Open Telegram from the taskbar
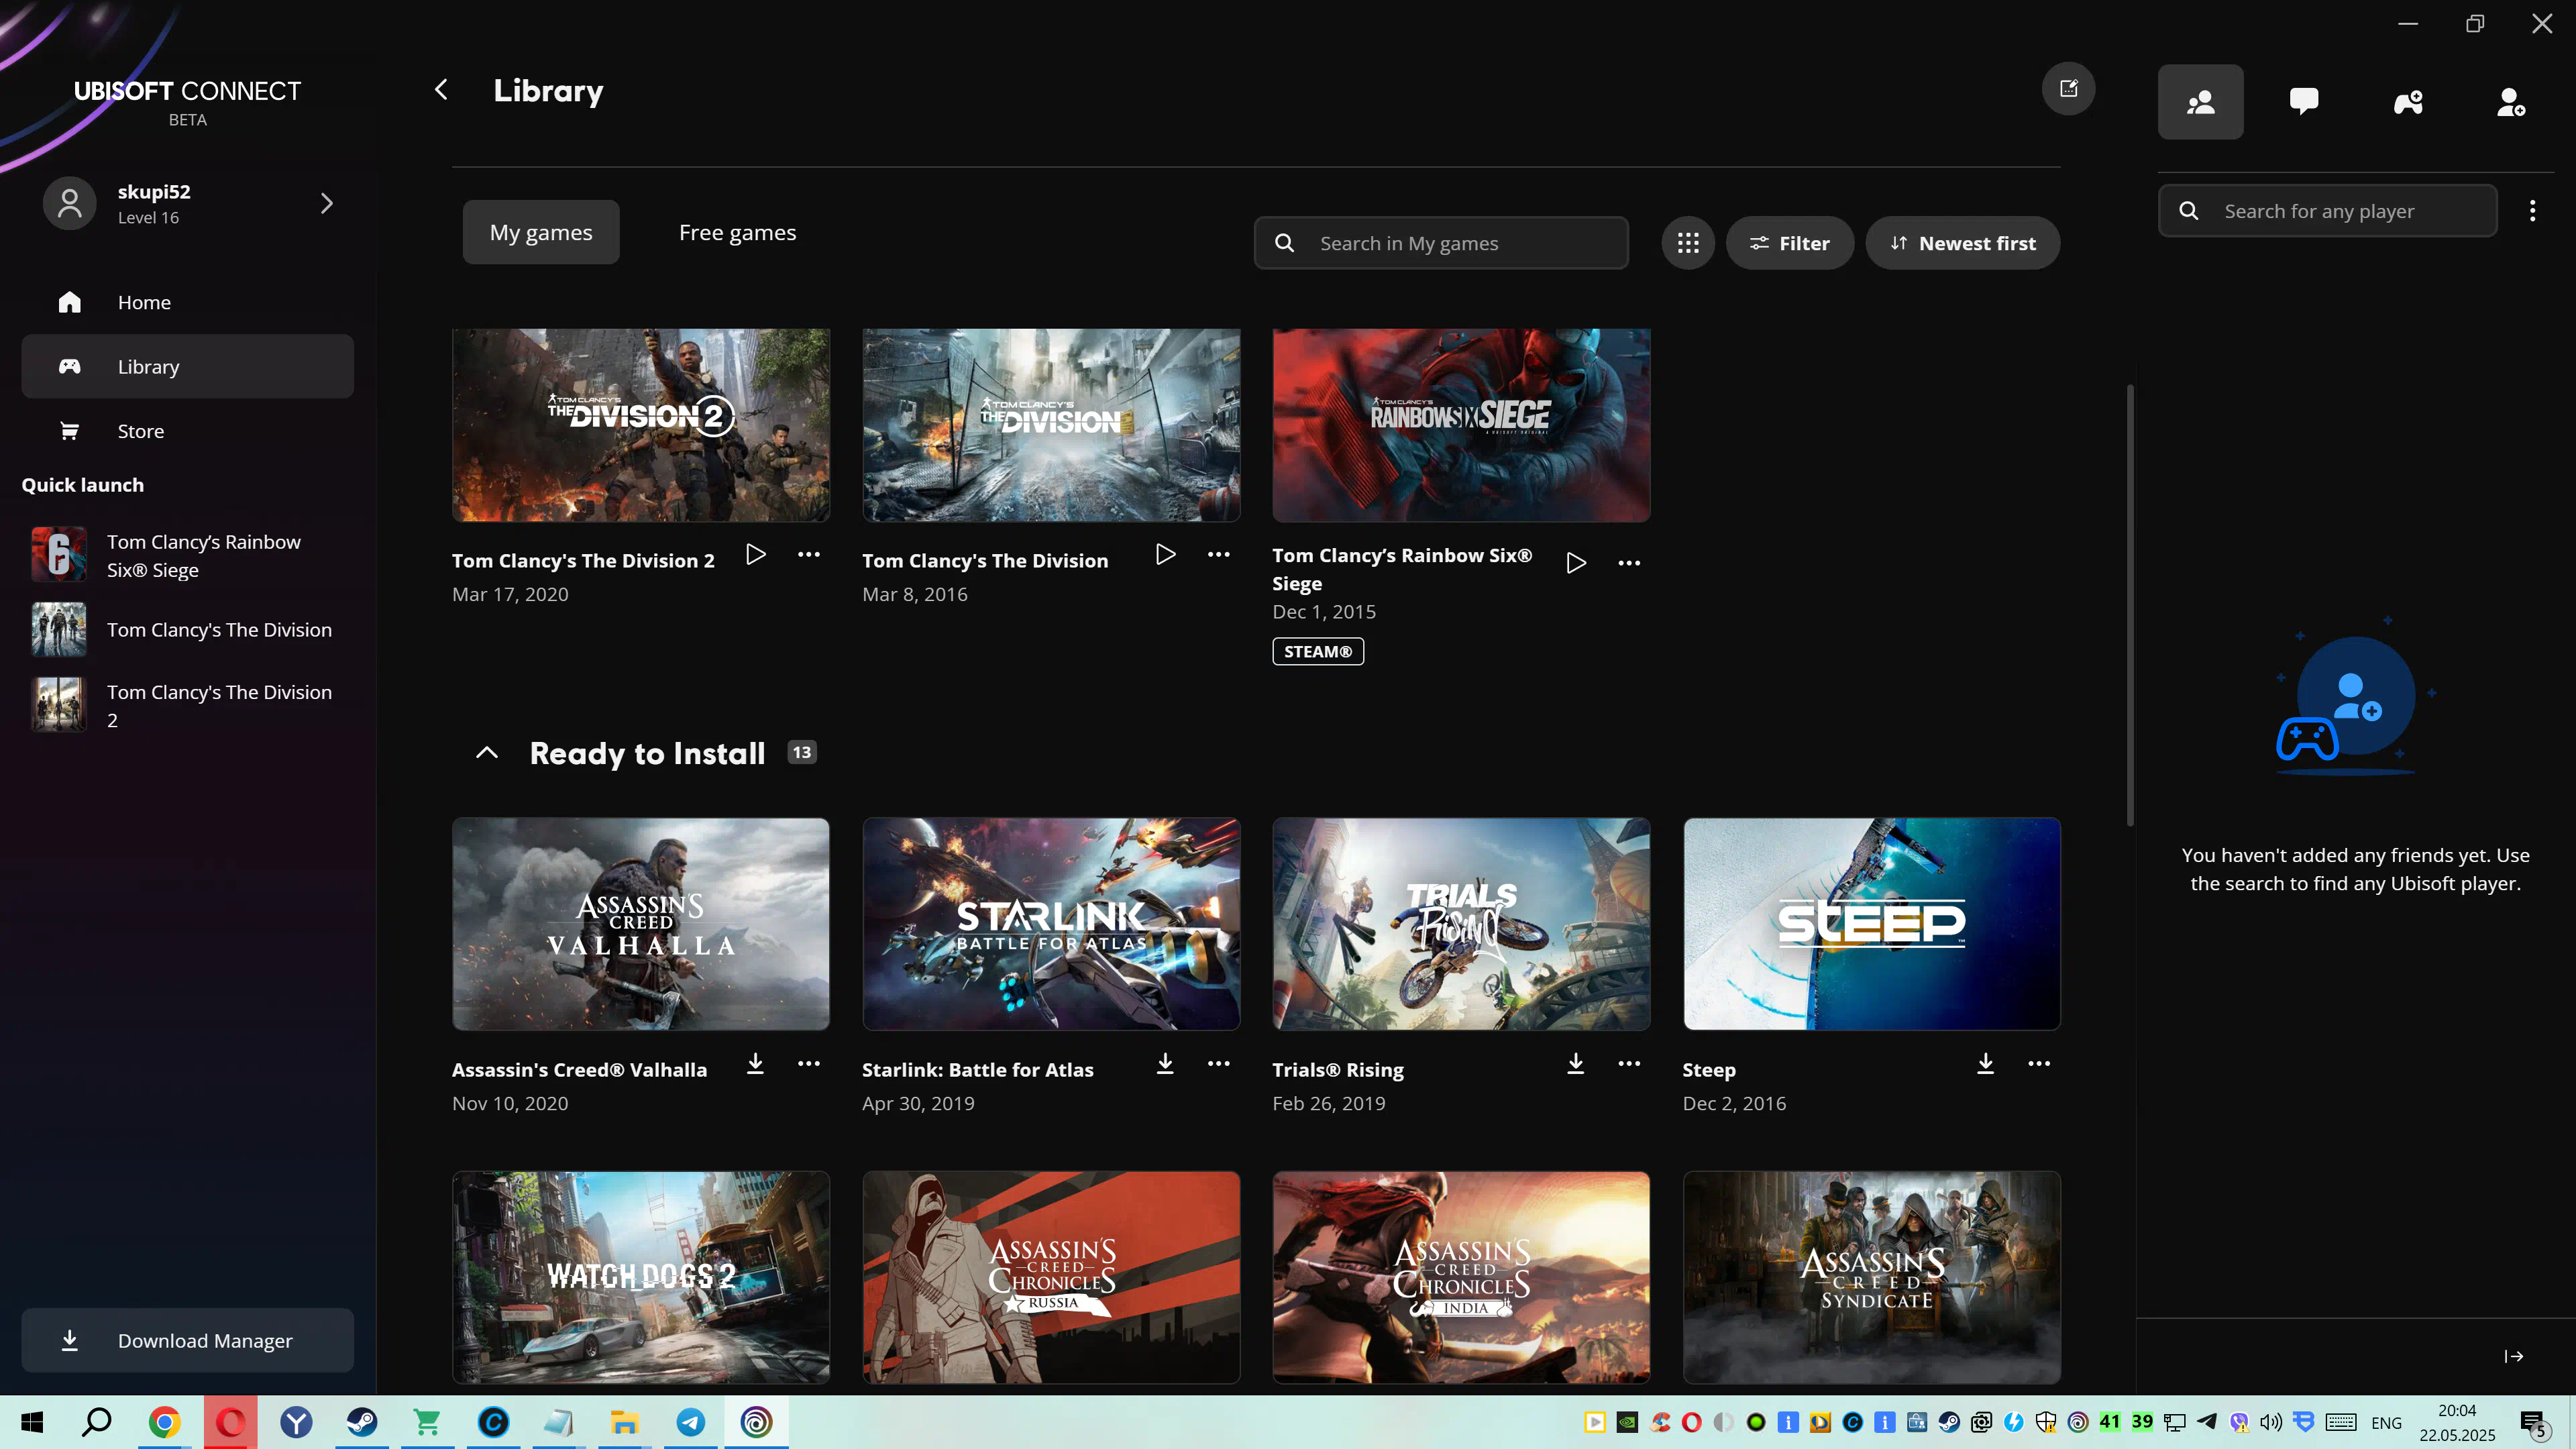The height and width of the screenshot is (1449, 2576). point(691,1422)
